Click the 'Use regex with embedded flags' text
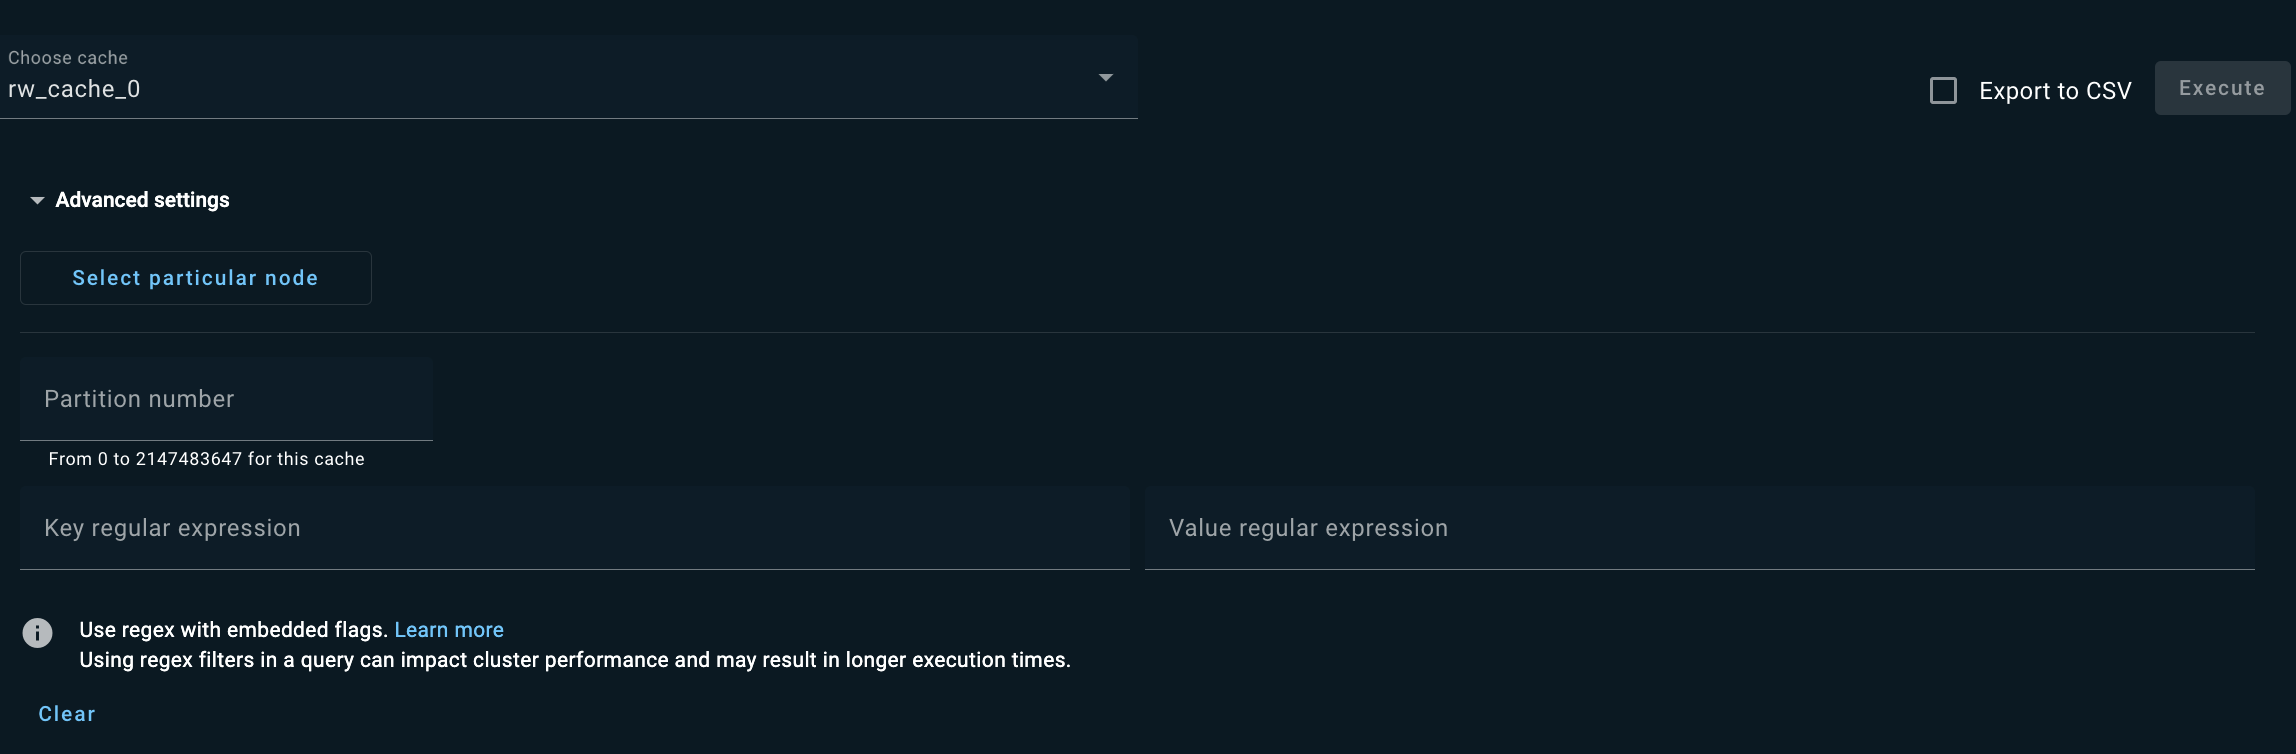The image size is (2296, 754). [233, 630]
